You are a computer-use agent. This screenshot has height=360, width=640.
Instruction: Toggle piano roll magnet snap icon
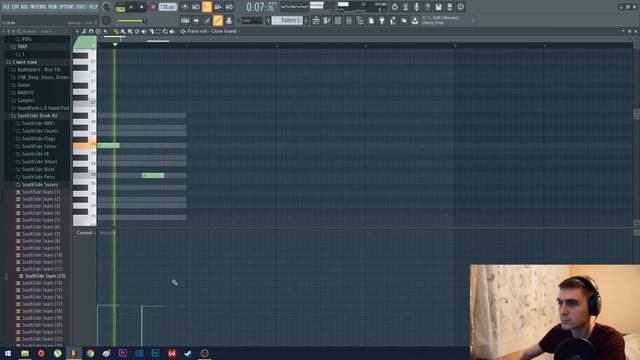(x=91, y=31)
